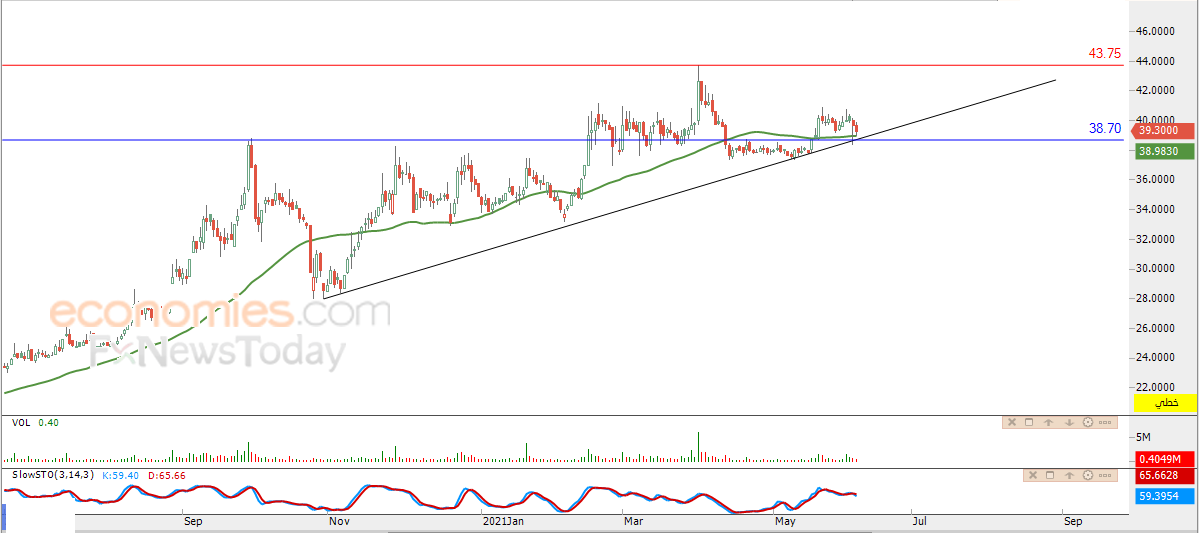Click the SlowSTO(3,14,3) indicator title
Image resolution: width=1199 pixels, height=533 pixels.
click(51, 475)
